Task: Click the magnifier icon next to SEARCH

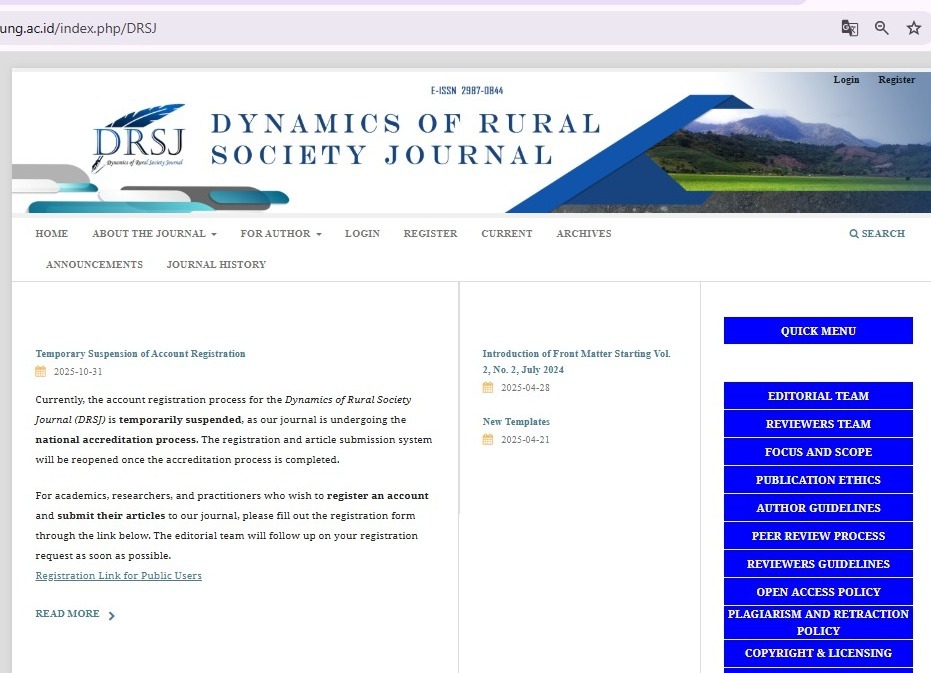Action: (854, 234)
